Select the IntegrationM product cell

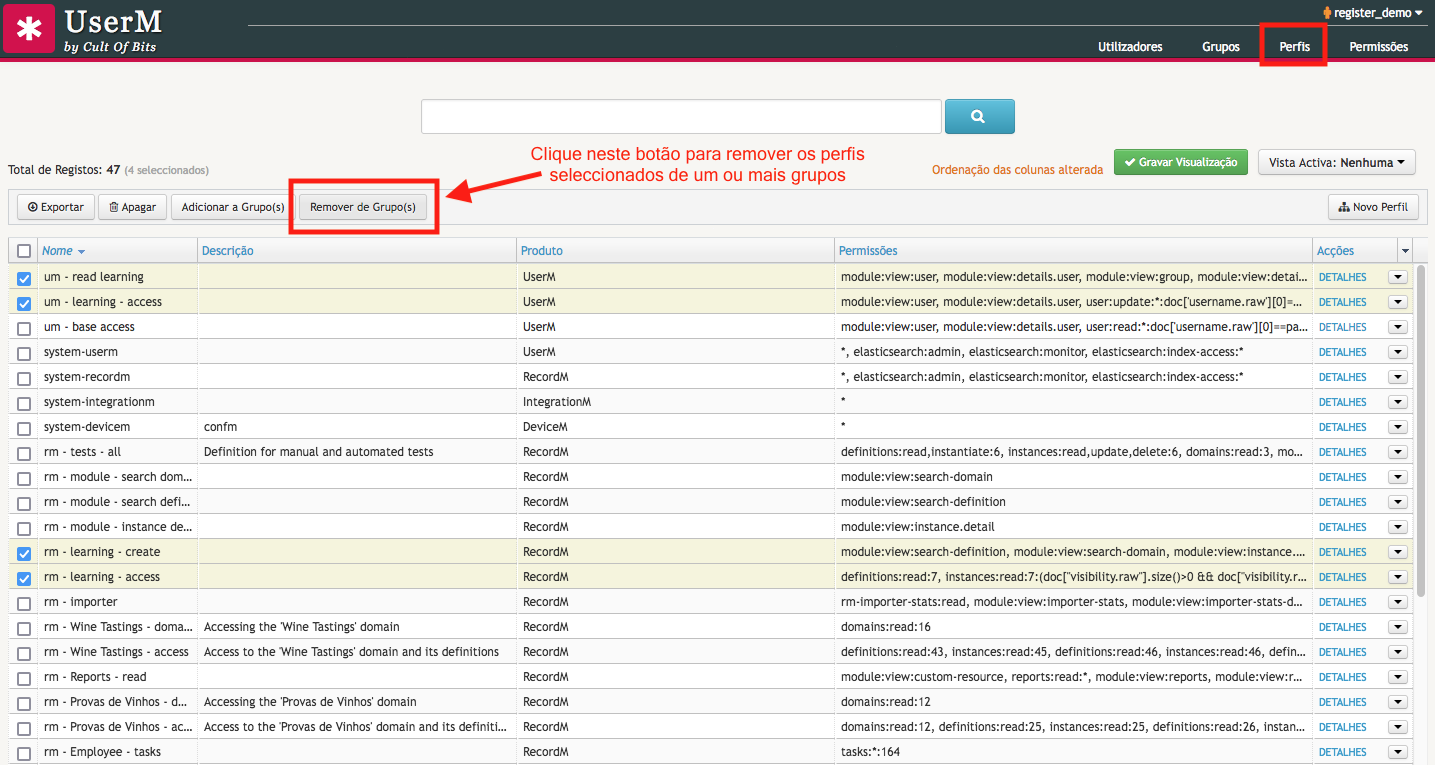point(675,402)
